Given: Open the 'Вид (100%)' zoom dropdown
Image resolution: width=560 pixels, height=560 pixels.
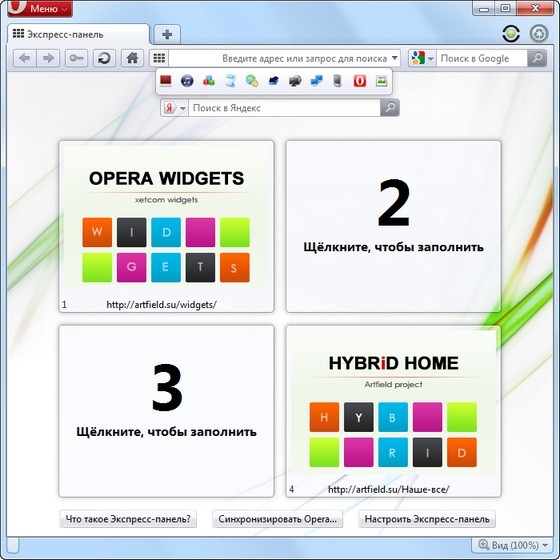Looking at the screenshot, I should [512, 545].
